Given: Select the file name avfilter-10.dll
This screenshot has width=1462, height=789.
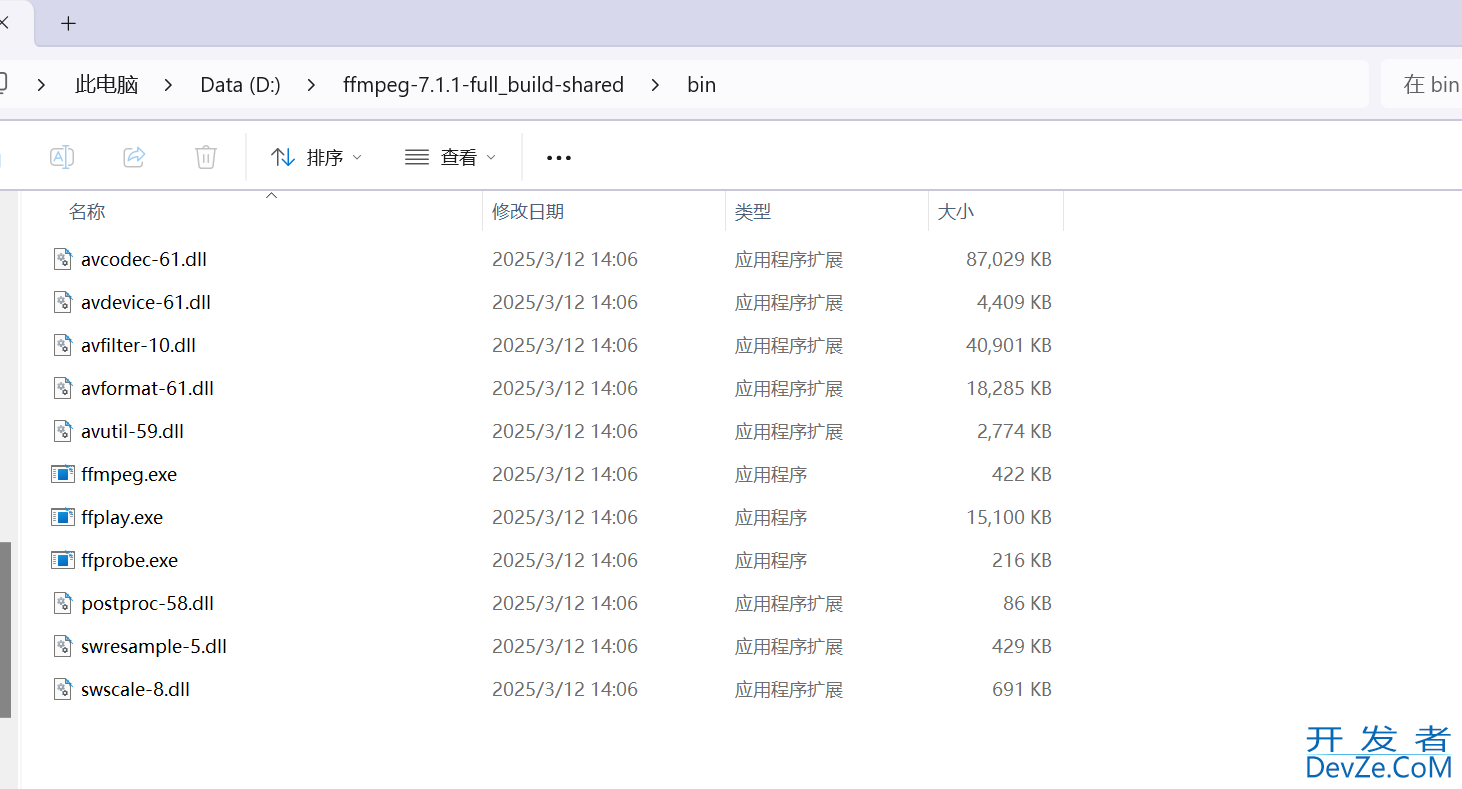Looking at the screenshot, I should click(x=138, y=345).
